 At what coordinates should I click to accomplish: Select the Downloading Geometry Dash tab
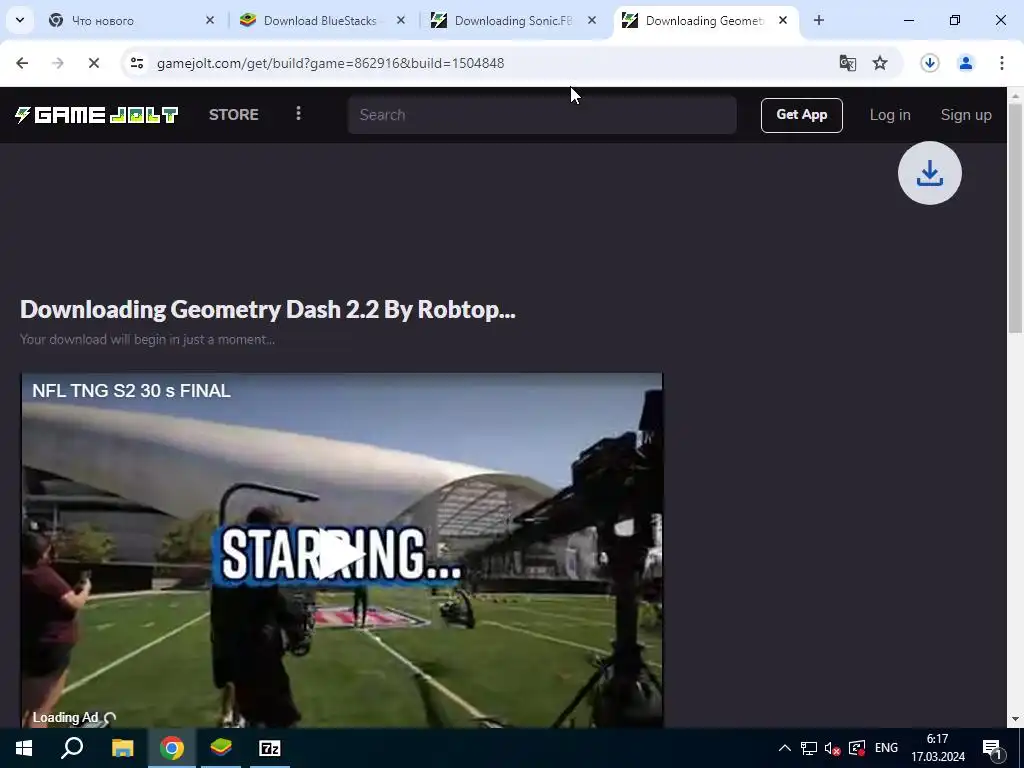pyautogui.click(x=703, y=21)
